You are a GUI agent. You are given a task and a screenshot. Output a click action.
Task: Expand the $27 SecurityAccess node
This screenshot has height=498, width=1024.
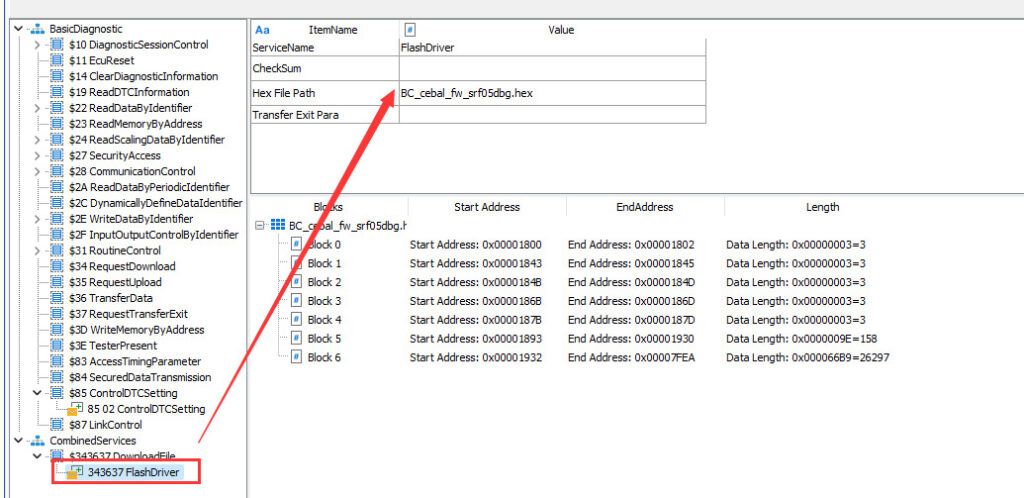tap(38, 156)
